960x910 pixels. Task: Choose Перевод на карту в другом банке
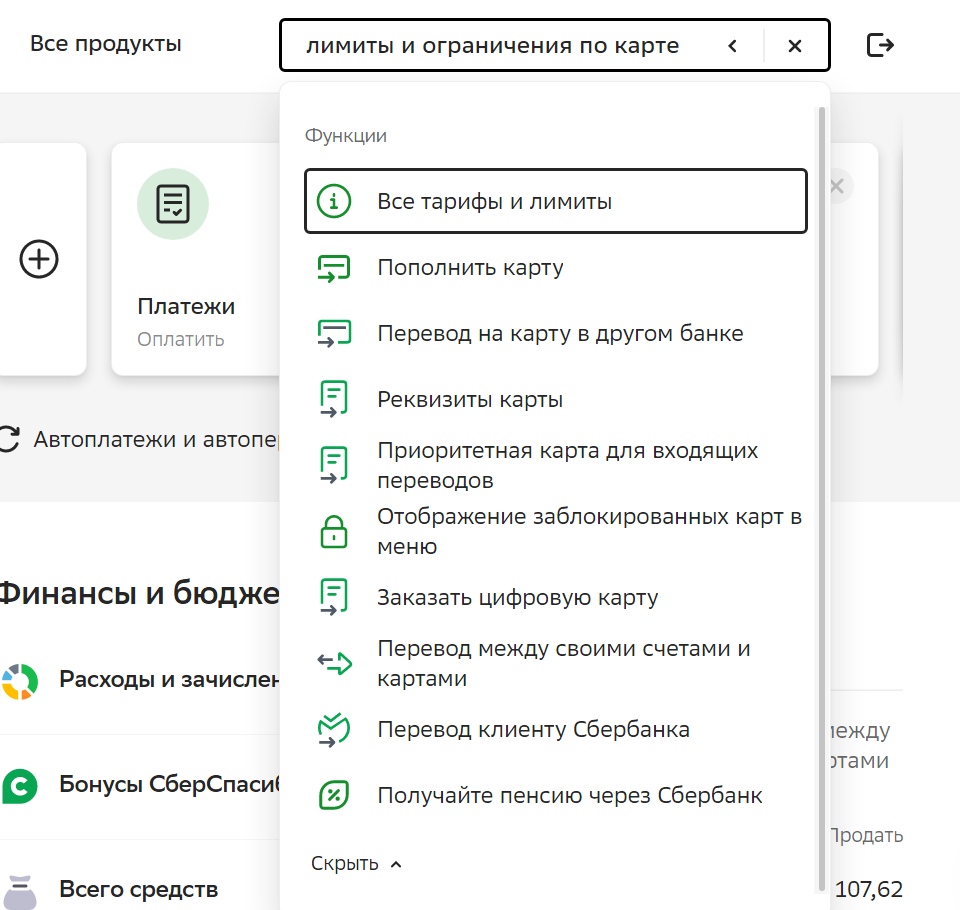pyautogui.click(x=560, y=333)
